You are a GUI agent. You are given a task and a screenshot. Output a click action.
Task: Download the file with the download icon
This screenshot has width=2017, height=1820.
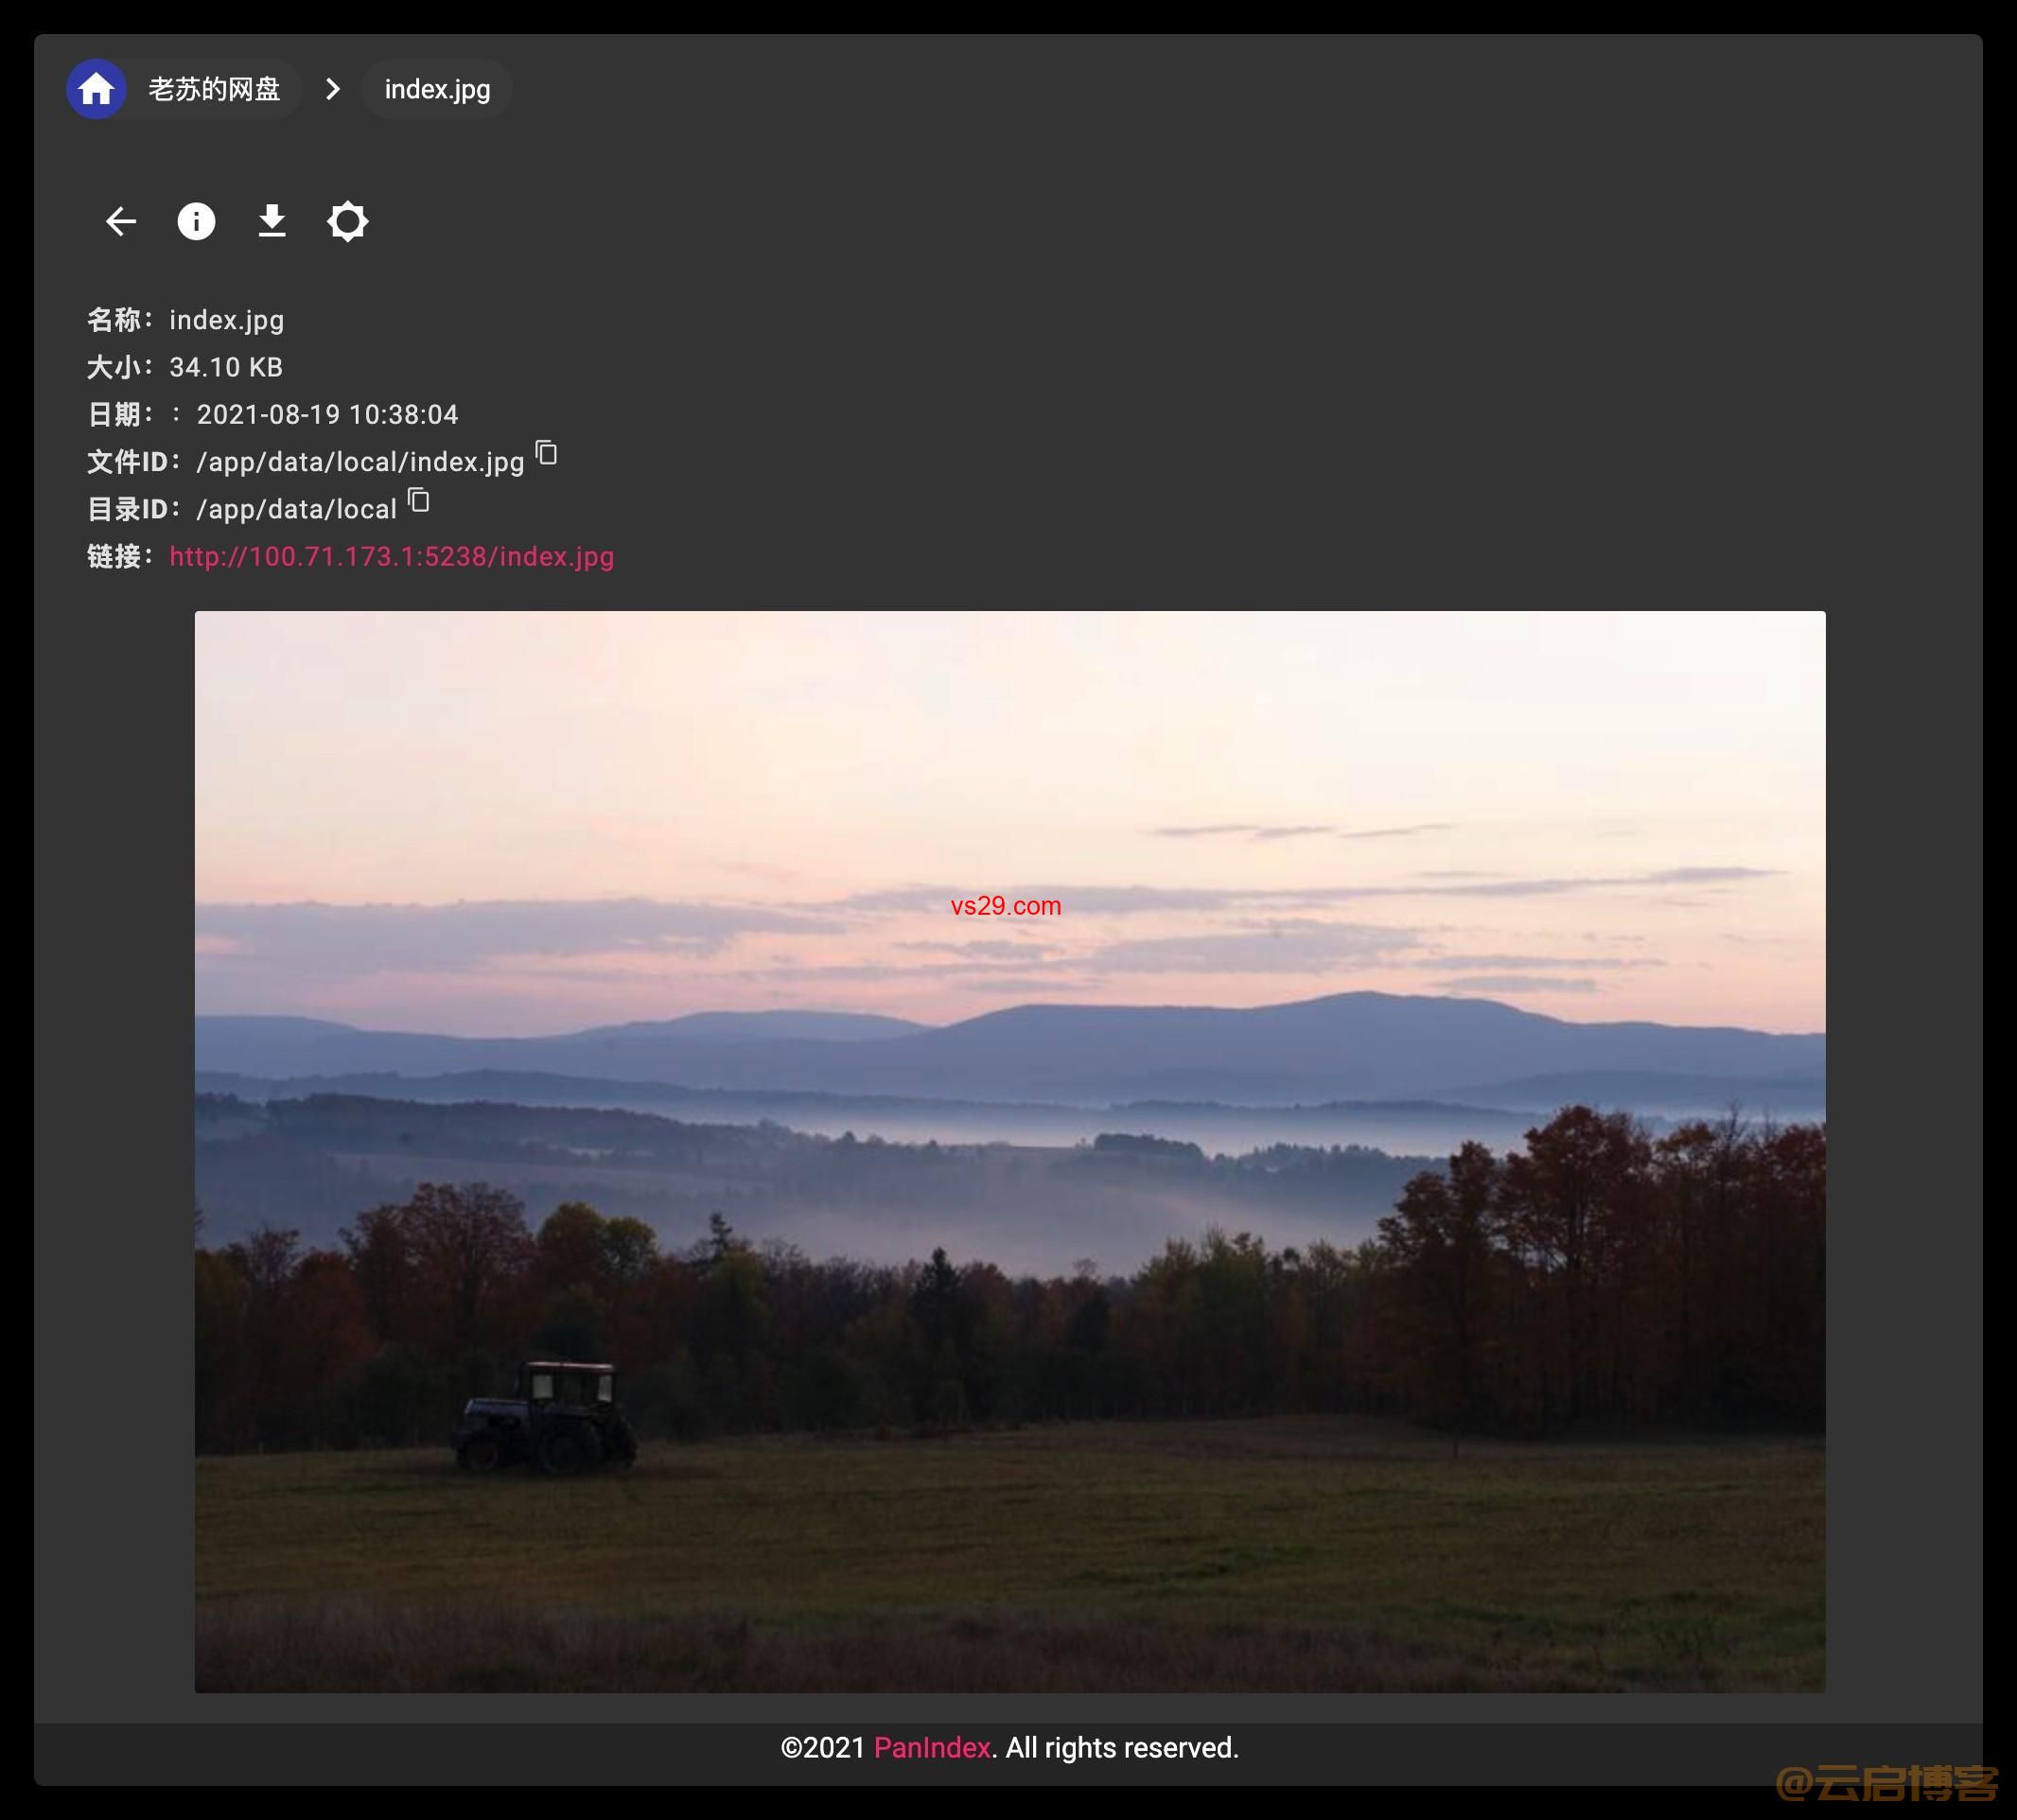click(x=272, y=221)
